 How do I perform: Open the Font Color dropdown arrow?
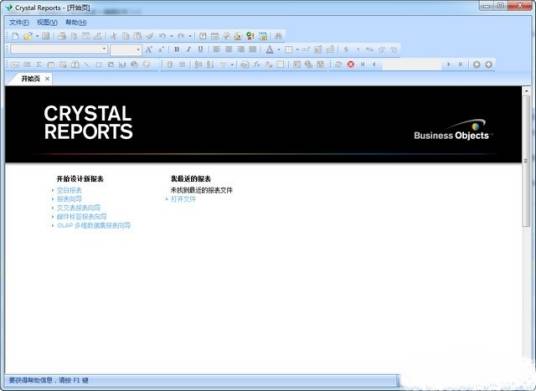[279, 50]
